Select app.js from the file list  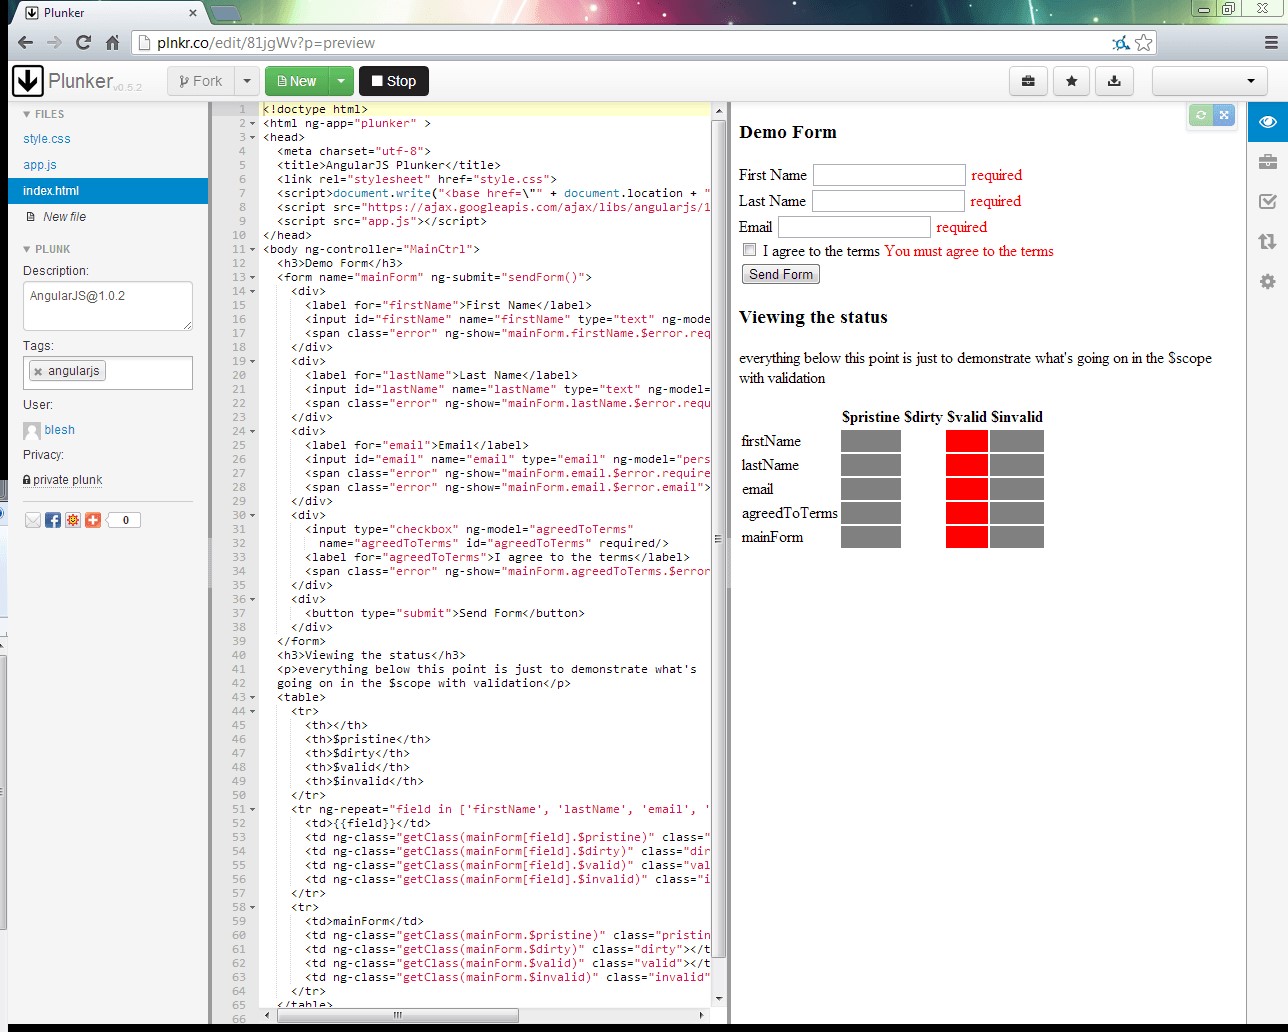[40, 165]
